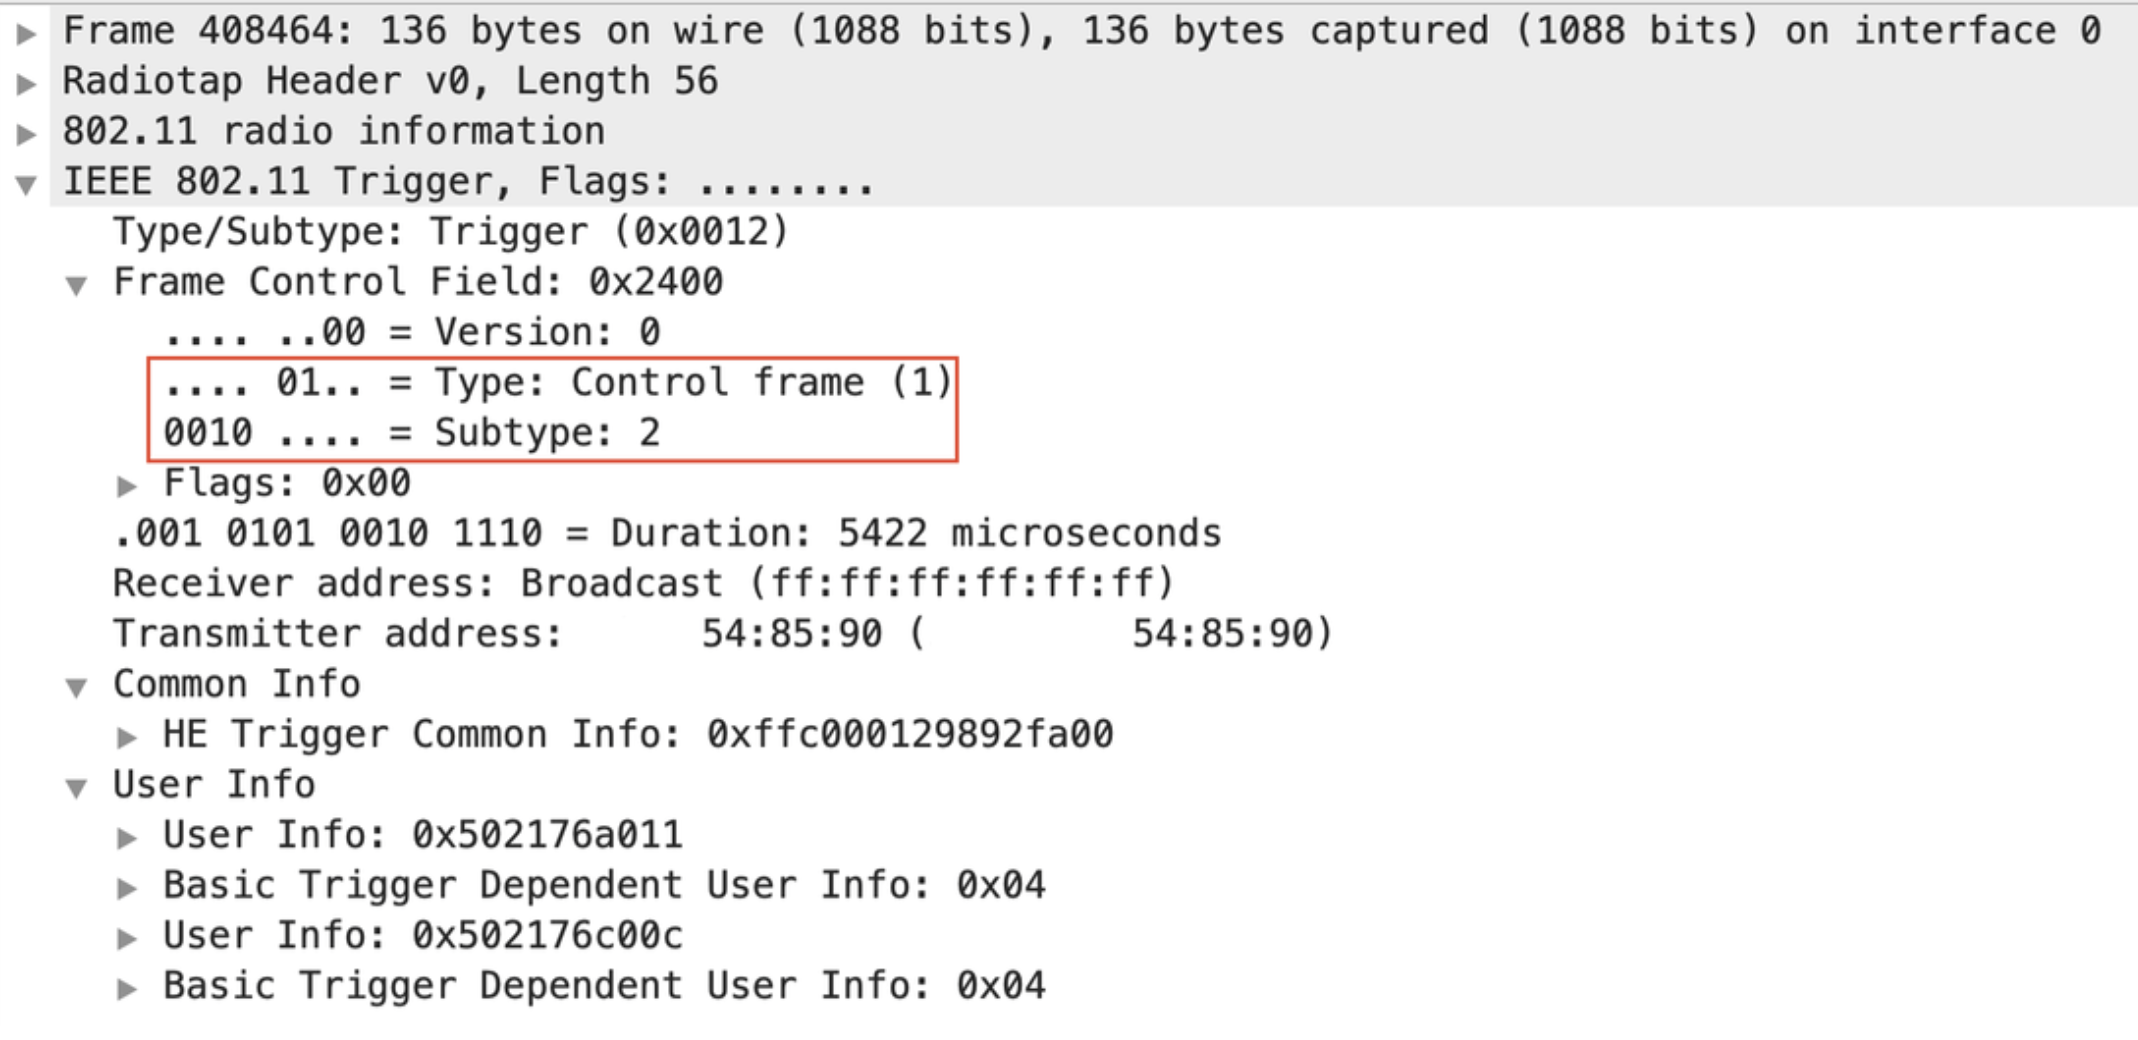
Task: Expand User Info 0x502176a011
Action: click(x=127, y=834)
